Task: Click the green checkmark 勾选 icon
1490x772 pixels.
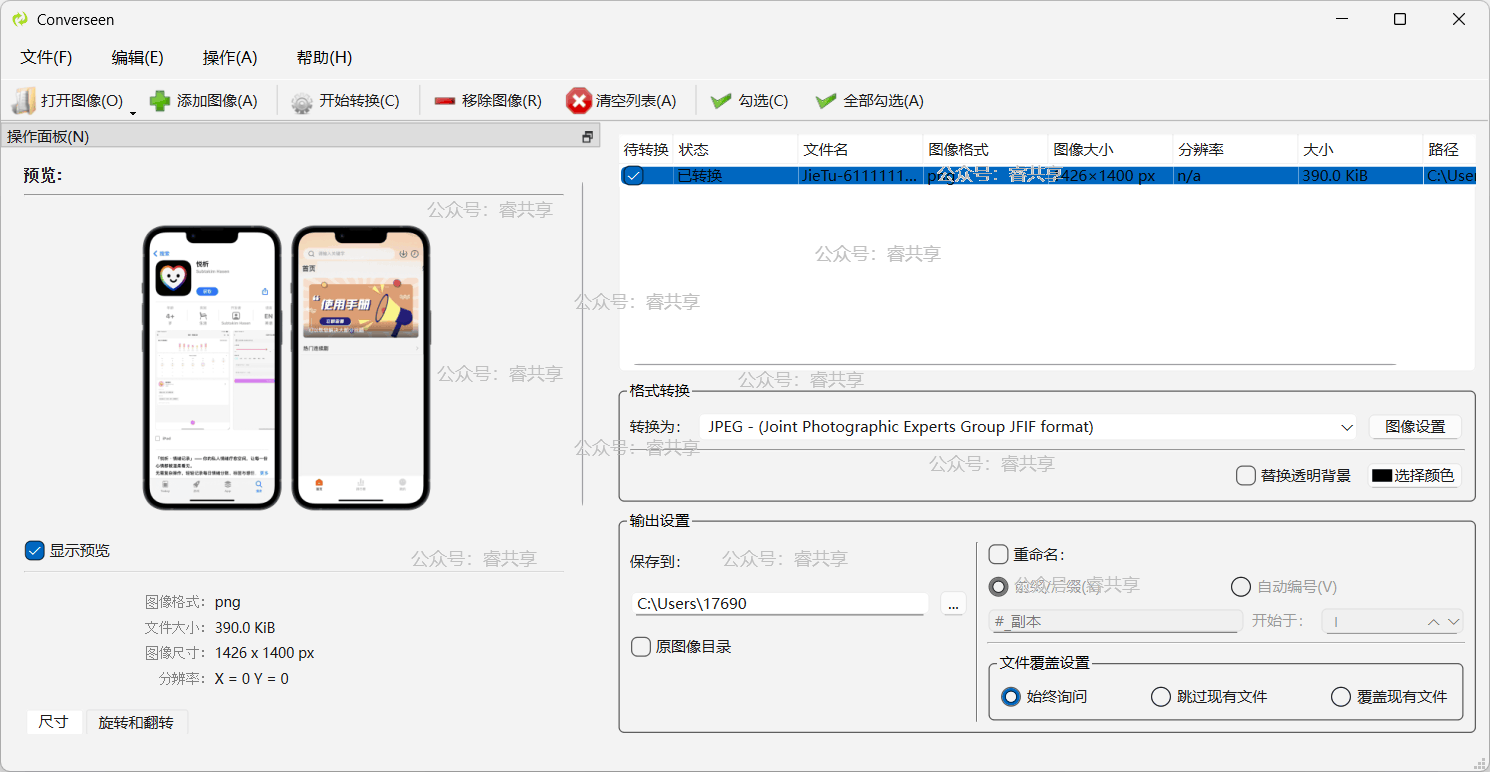Action: click(720, 101)
